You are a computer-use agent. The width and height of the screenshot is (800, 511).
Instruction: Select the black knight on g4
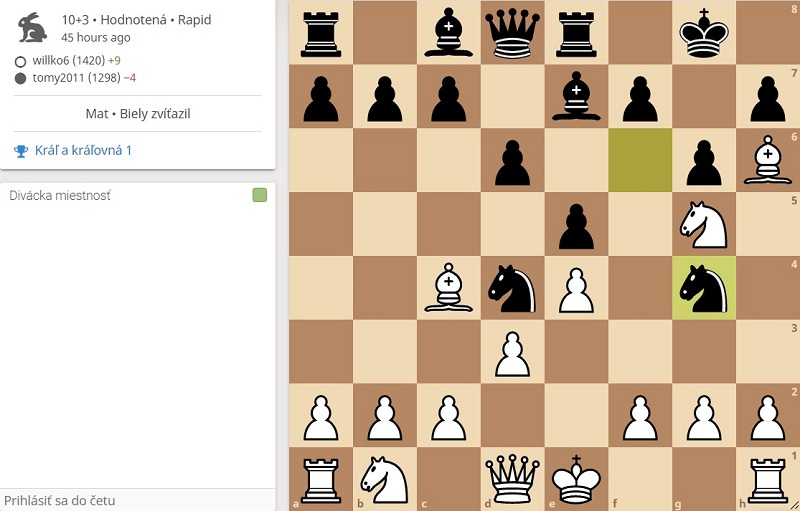704,288
